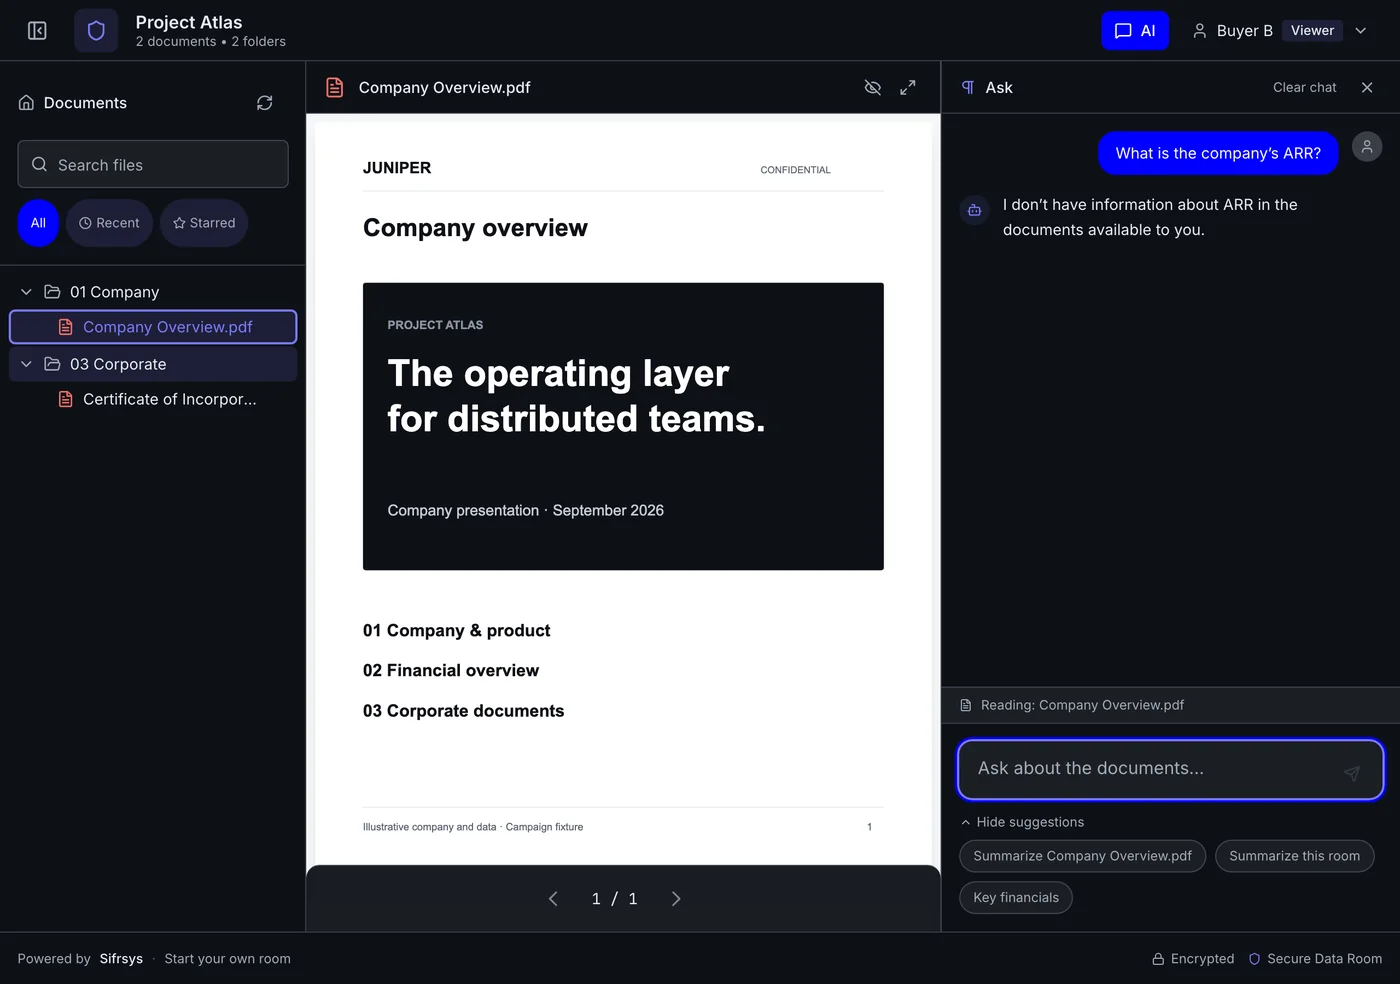1400x984 pixels.
Task: Hide suggestions in the chat panel
Action: [1022, 822]
